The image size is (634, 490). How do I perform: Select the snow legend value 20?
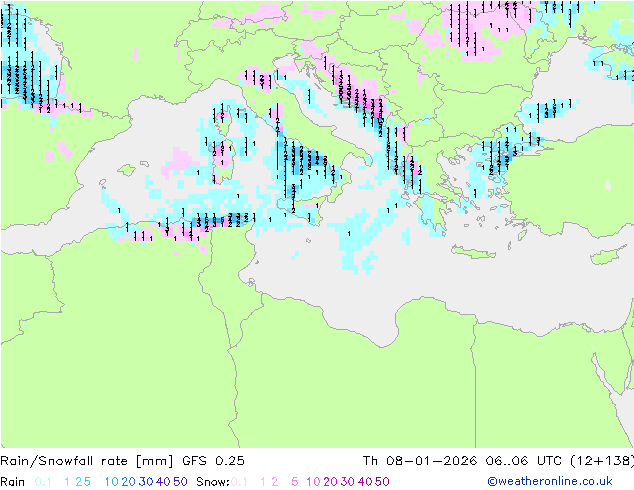click(330, 482)
